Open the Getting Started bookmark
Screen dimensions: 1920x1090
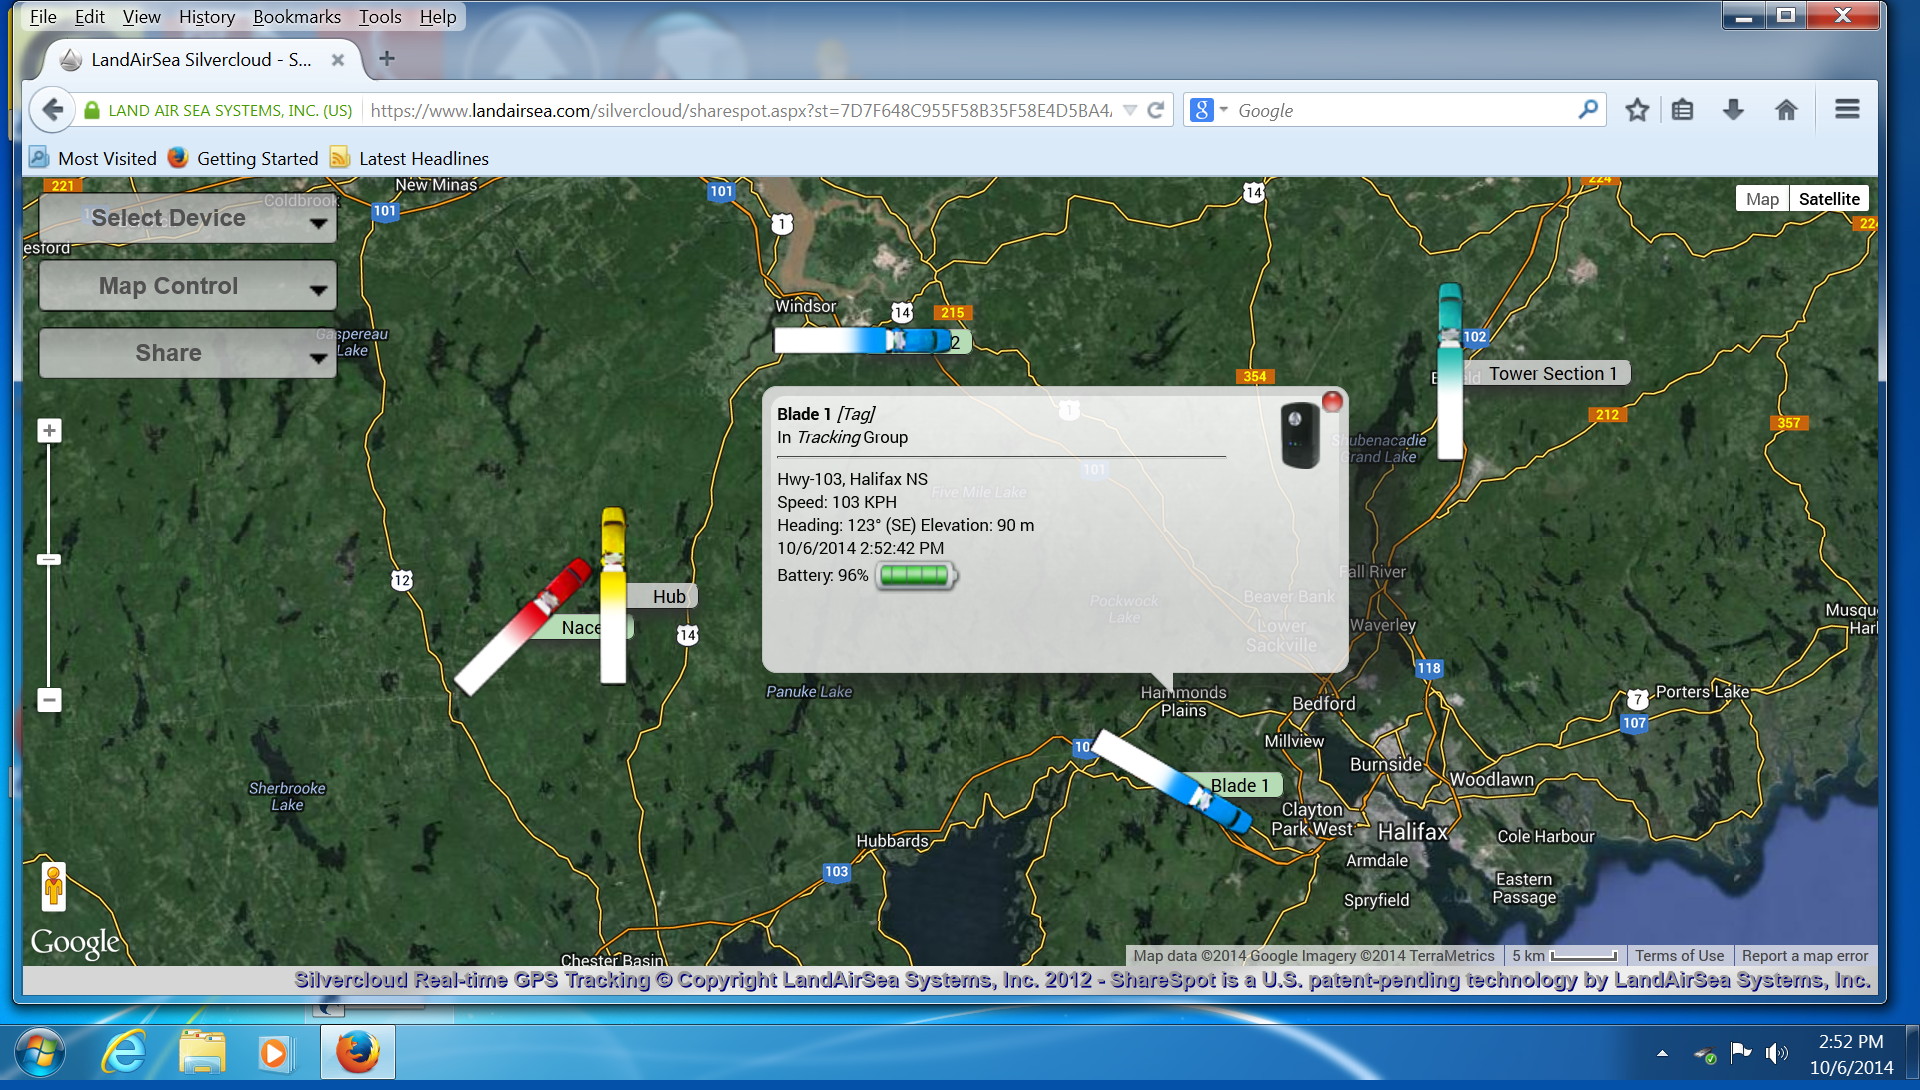tap(243, 158)
